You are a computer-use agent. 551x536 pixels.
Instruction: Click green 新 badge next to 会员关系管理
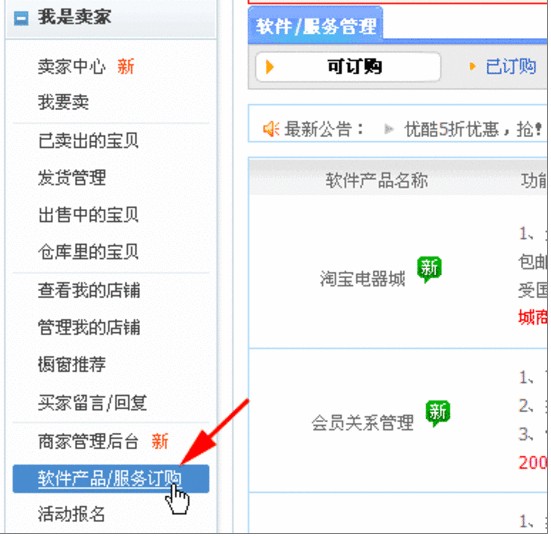(437, 413)
